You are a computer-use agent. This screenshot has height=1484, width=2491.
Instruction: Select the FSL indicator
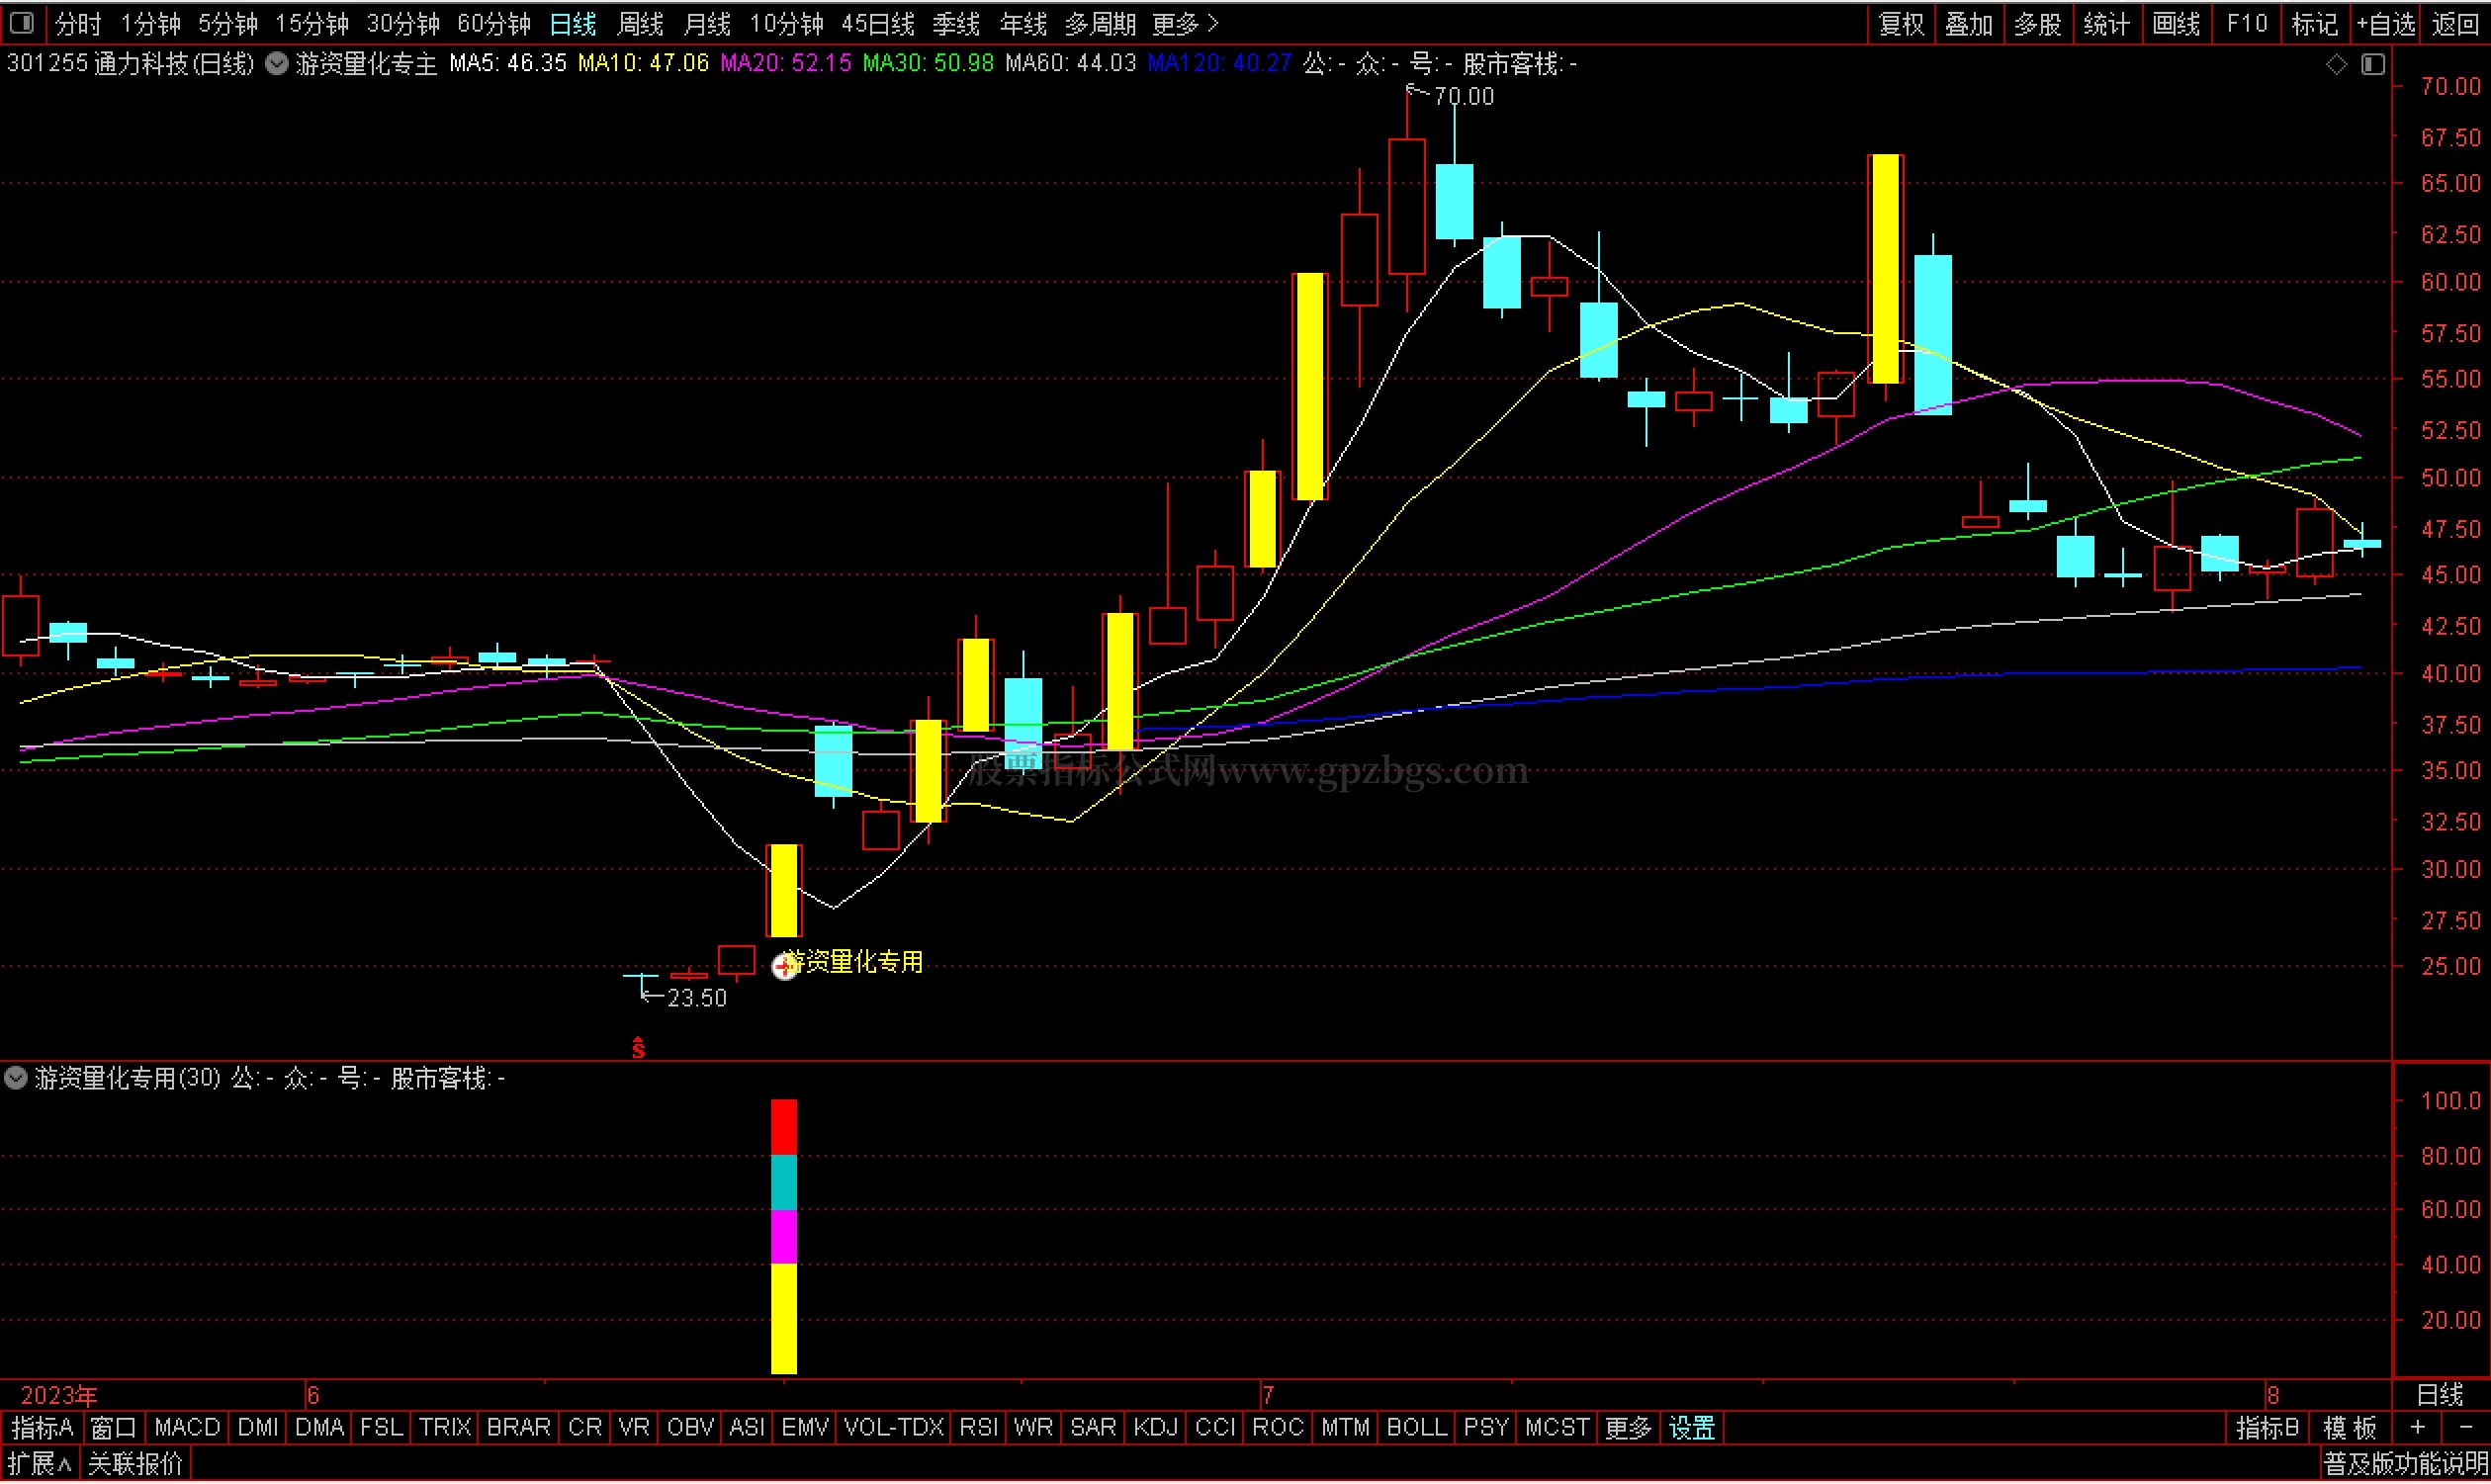[381, 1429]
